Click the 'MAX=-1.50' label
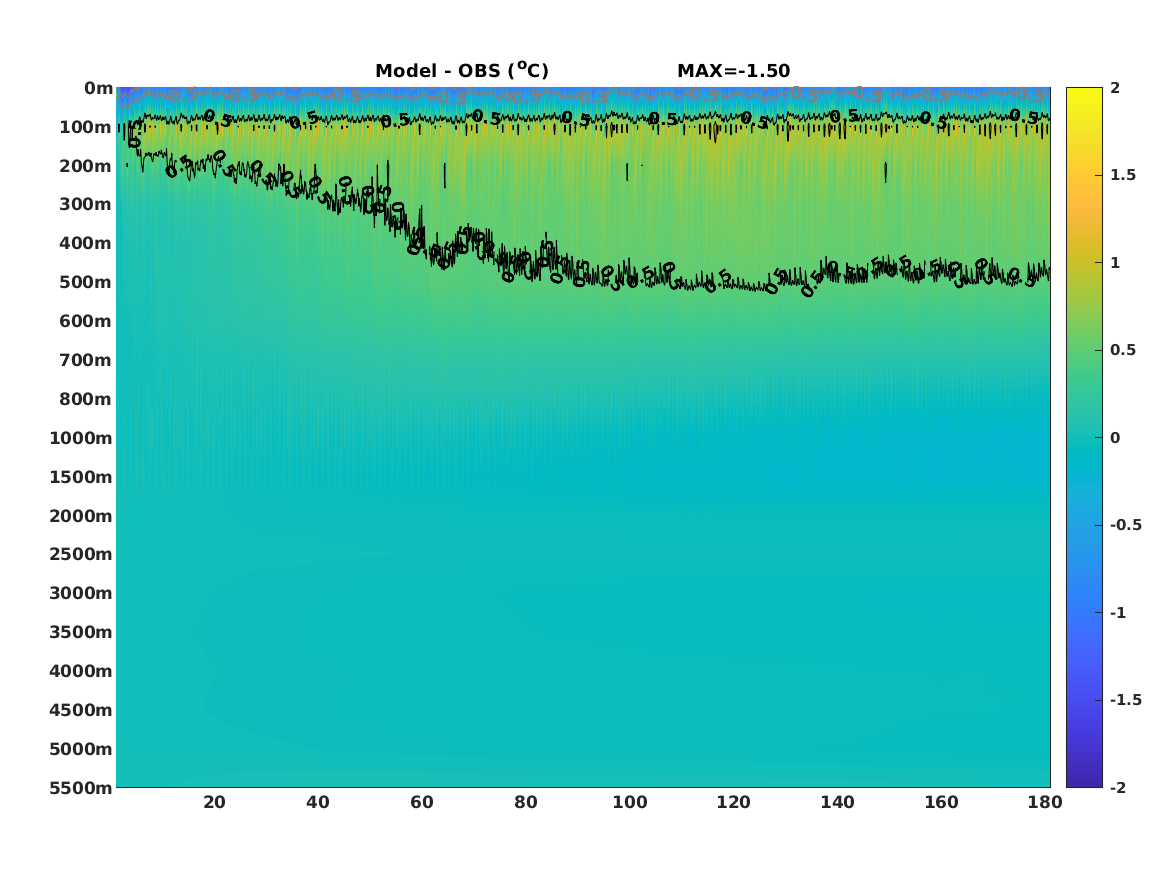 [733, 71]
